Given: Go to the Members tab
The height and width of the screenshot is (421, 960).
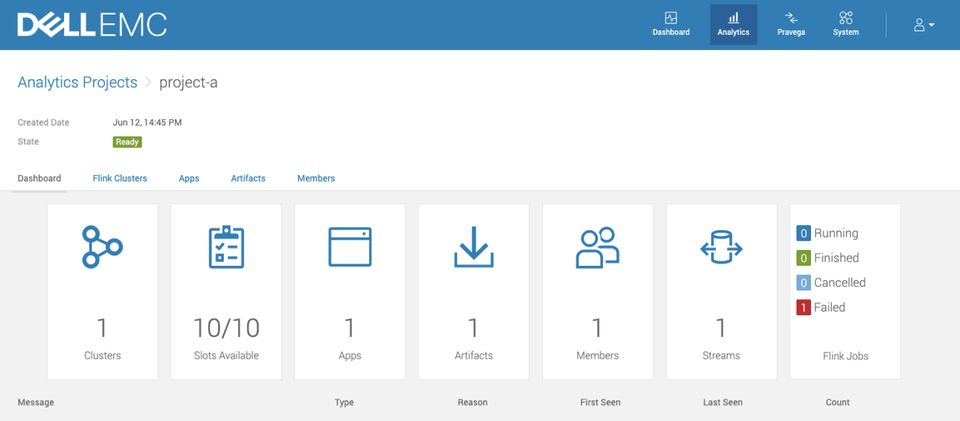Looking at the screenshot, I should point(316,178).
